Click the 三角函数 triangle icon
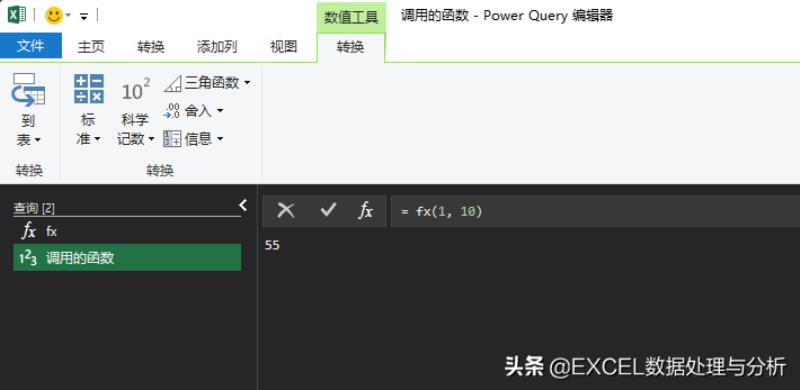The height and width of the screenshot is (390, 800). coord(172,83)
